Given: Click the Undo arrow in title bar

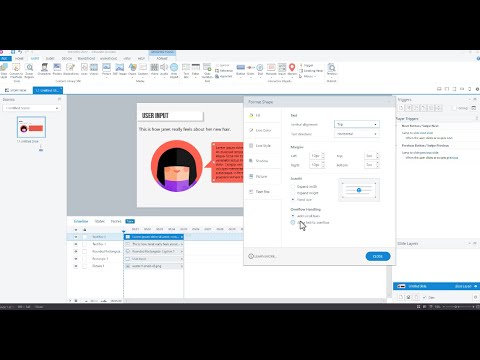Looking at the screenshot, I should 20,52.
